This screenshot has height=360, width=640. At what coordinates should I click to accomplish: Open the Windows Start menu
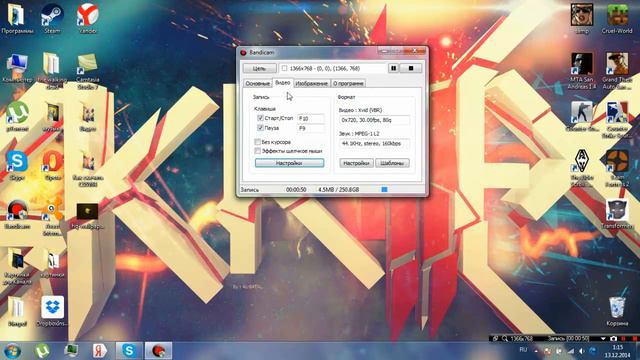(13, 351)
